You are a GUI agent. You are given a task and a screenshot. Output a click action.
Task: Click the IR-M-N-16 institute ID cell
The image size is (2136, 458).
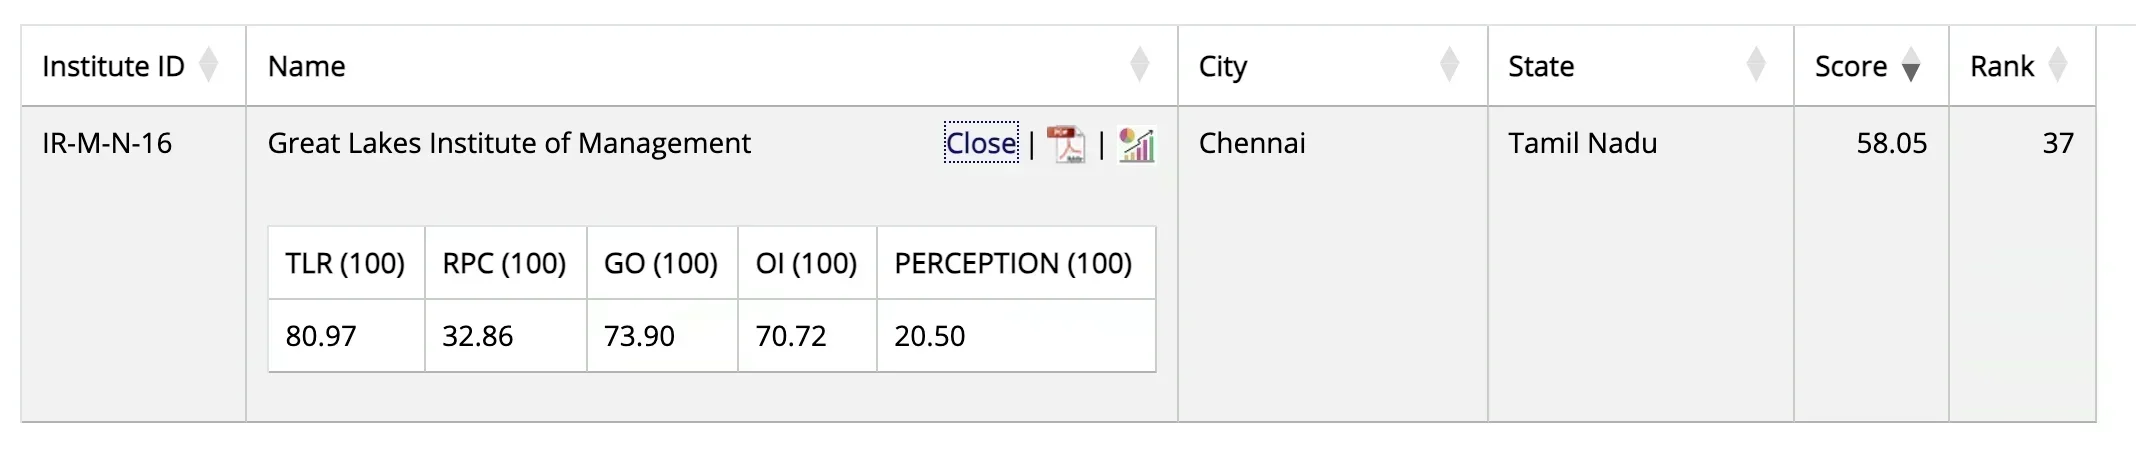(x=107, y=143)
